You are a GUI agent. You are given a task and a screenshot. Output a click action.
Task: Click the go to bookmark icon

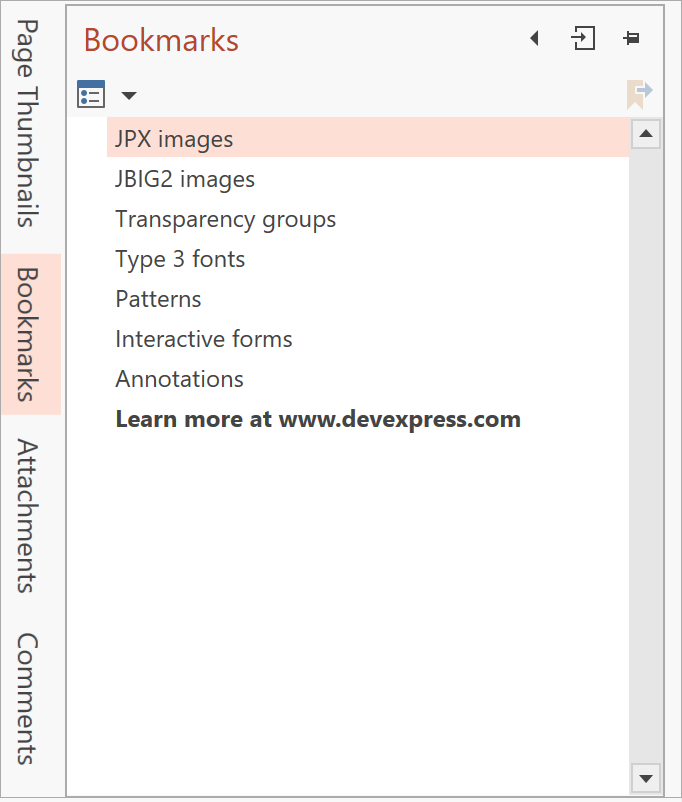pyautogui.click(x=639, y=94)
